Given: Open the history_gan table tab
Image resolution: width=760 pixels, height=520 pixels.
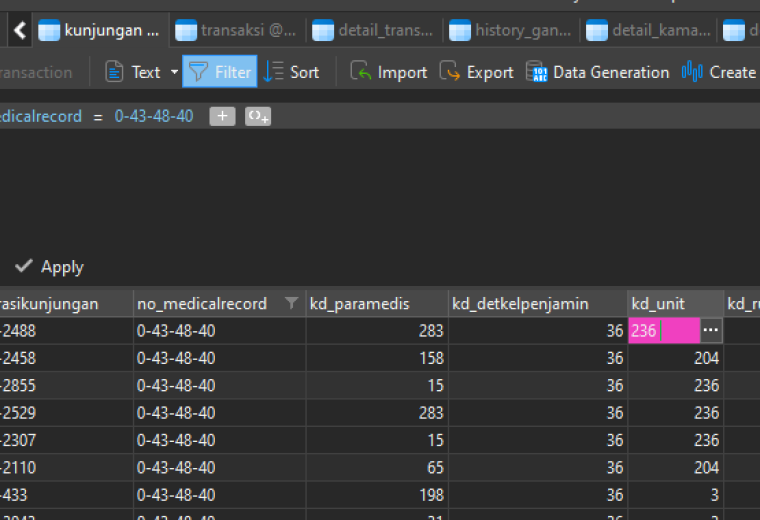Looking at the screenshot, I should [x=510, y=30].
